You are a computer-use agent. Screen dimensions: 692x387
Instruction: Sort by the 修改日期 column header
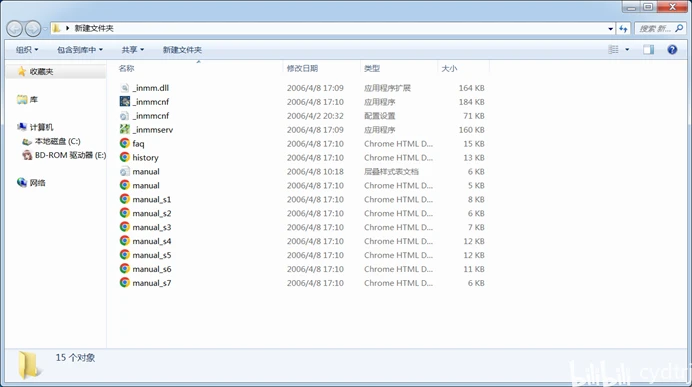click(302, 68)
